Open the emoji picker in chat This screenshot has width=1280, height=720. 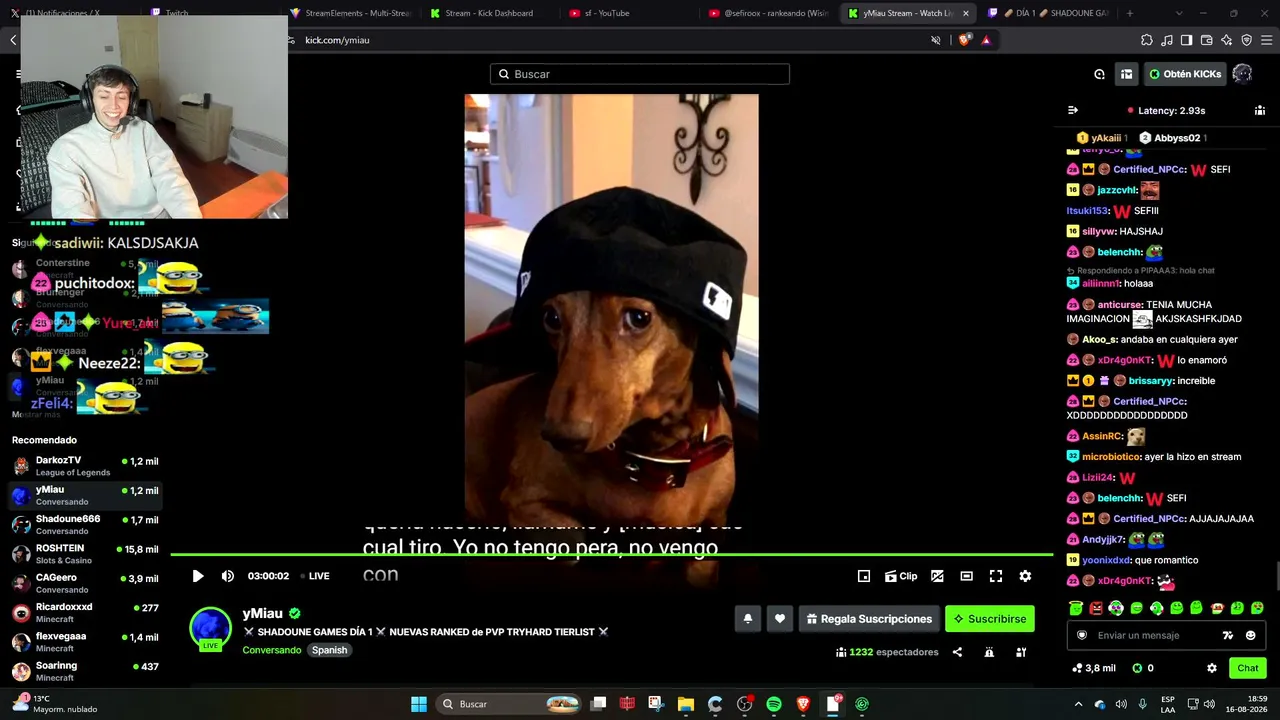[x=1250, y=635]
